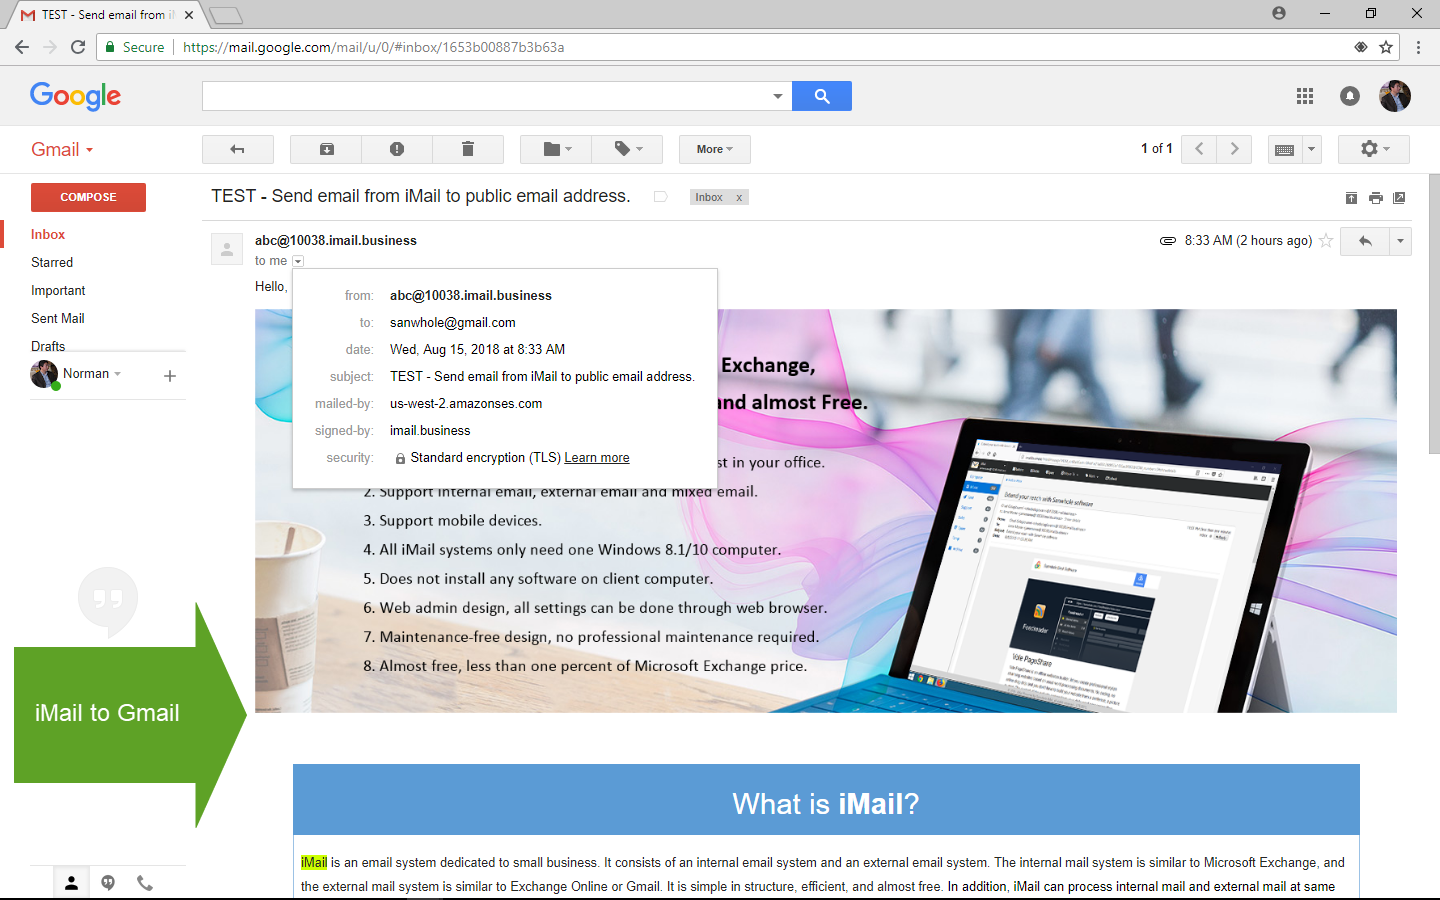The height and width of the screenshot is (900, 1440).
Task: Open the Google logo homepage link
Action: click(x=75, y=96)
